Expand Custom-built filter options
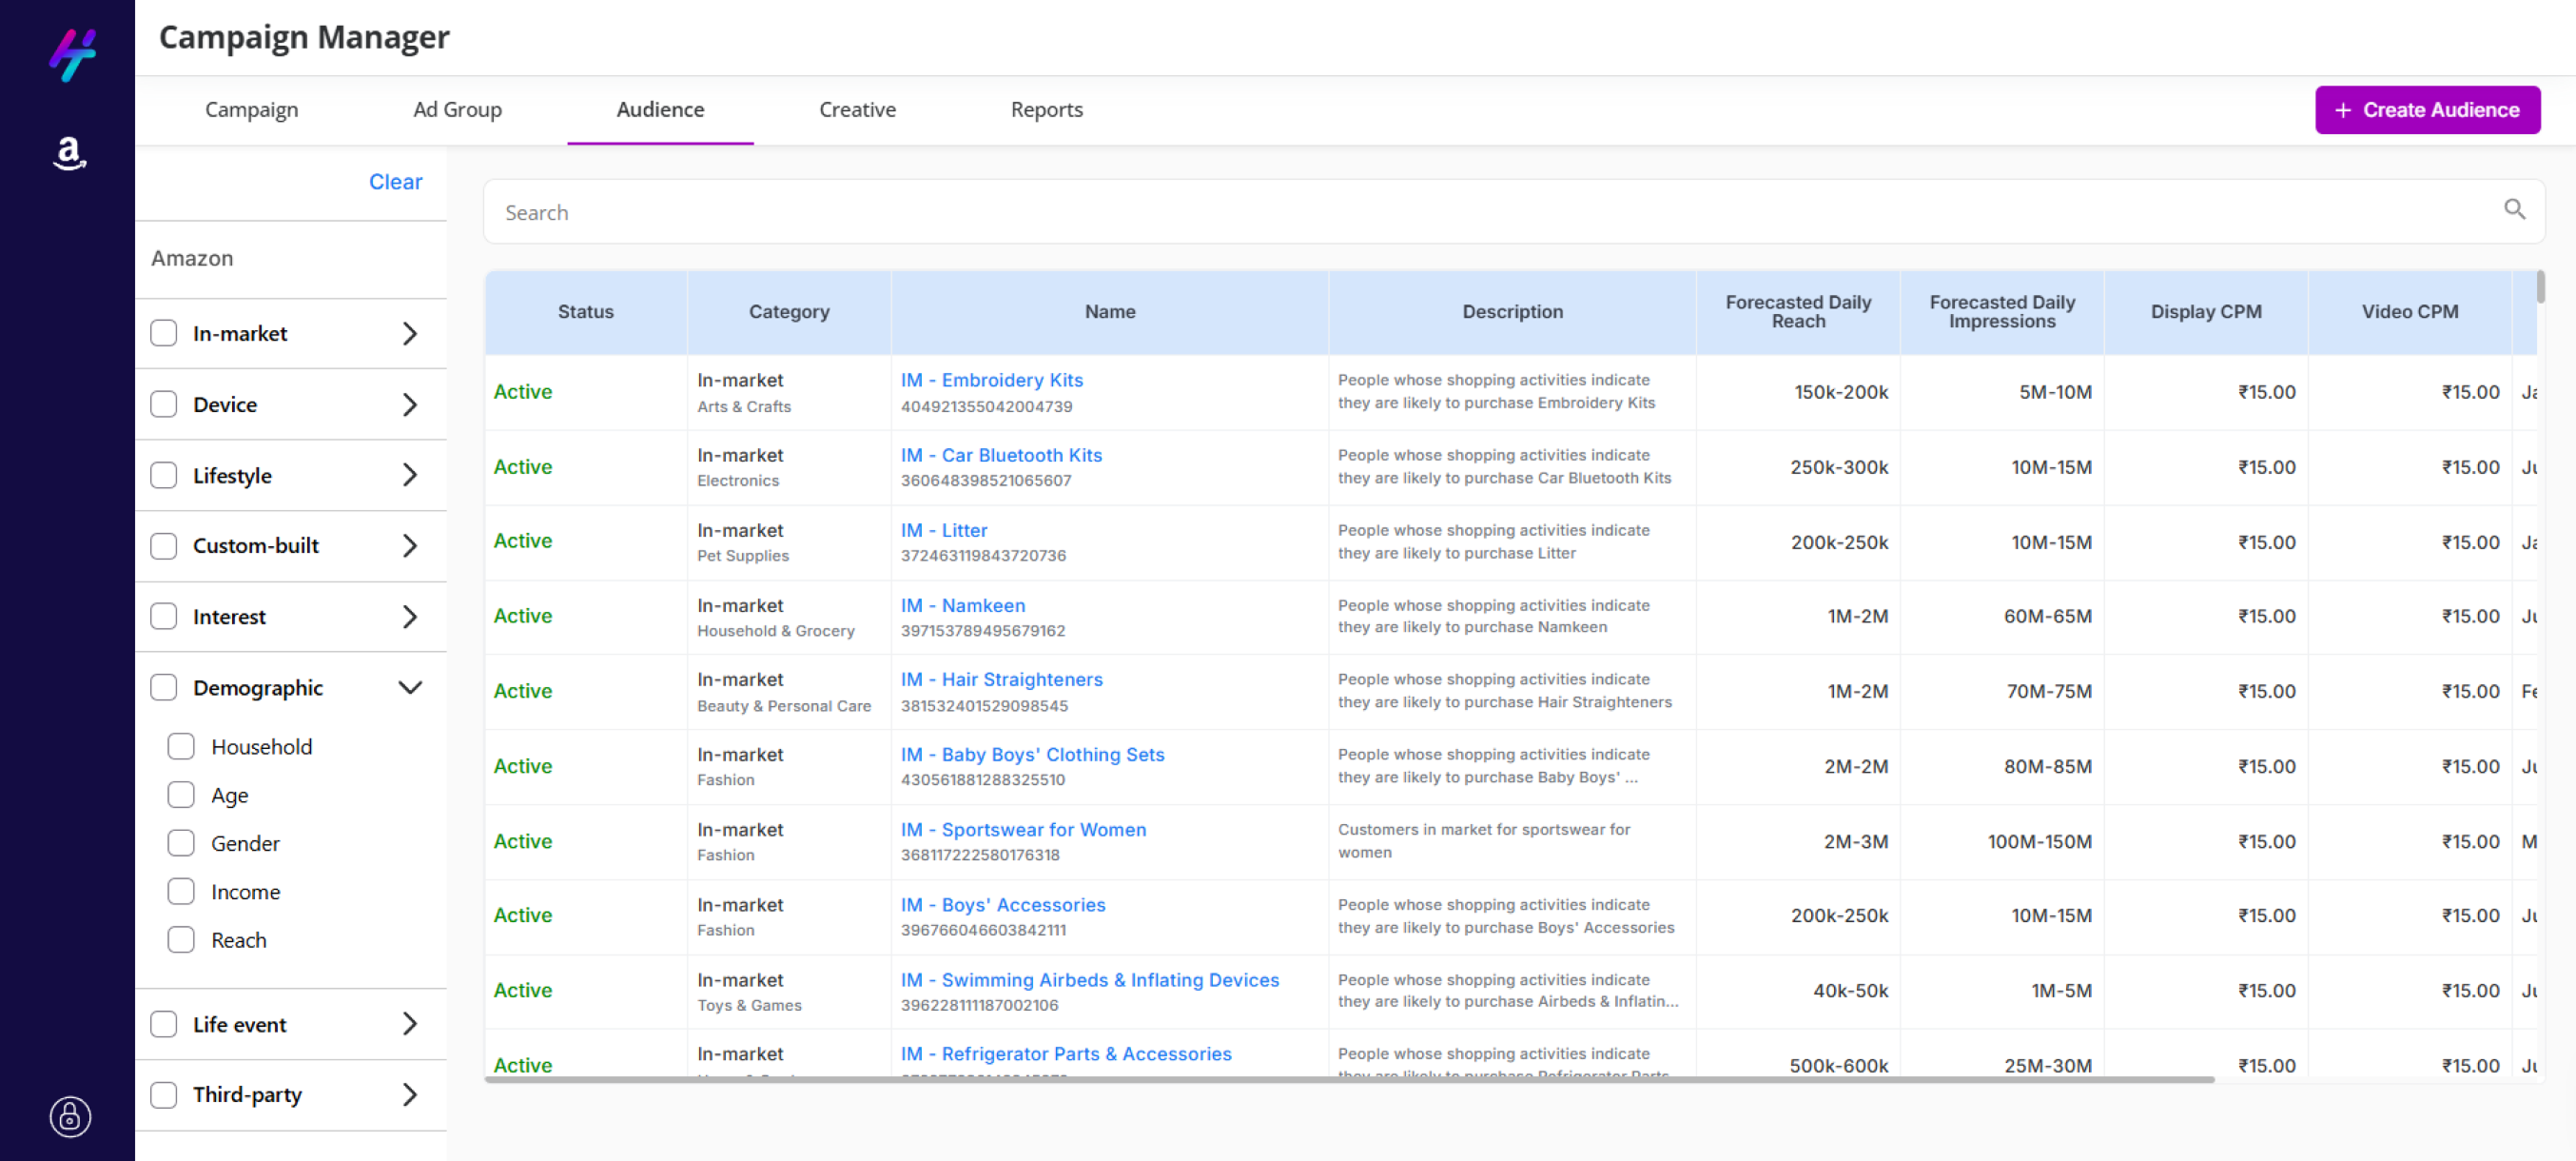Screen dimensions: 2576x1161 click(x=409, y=545)
